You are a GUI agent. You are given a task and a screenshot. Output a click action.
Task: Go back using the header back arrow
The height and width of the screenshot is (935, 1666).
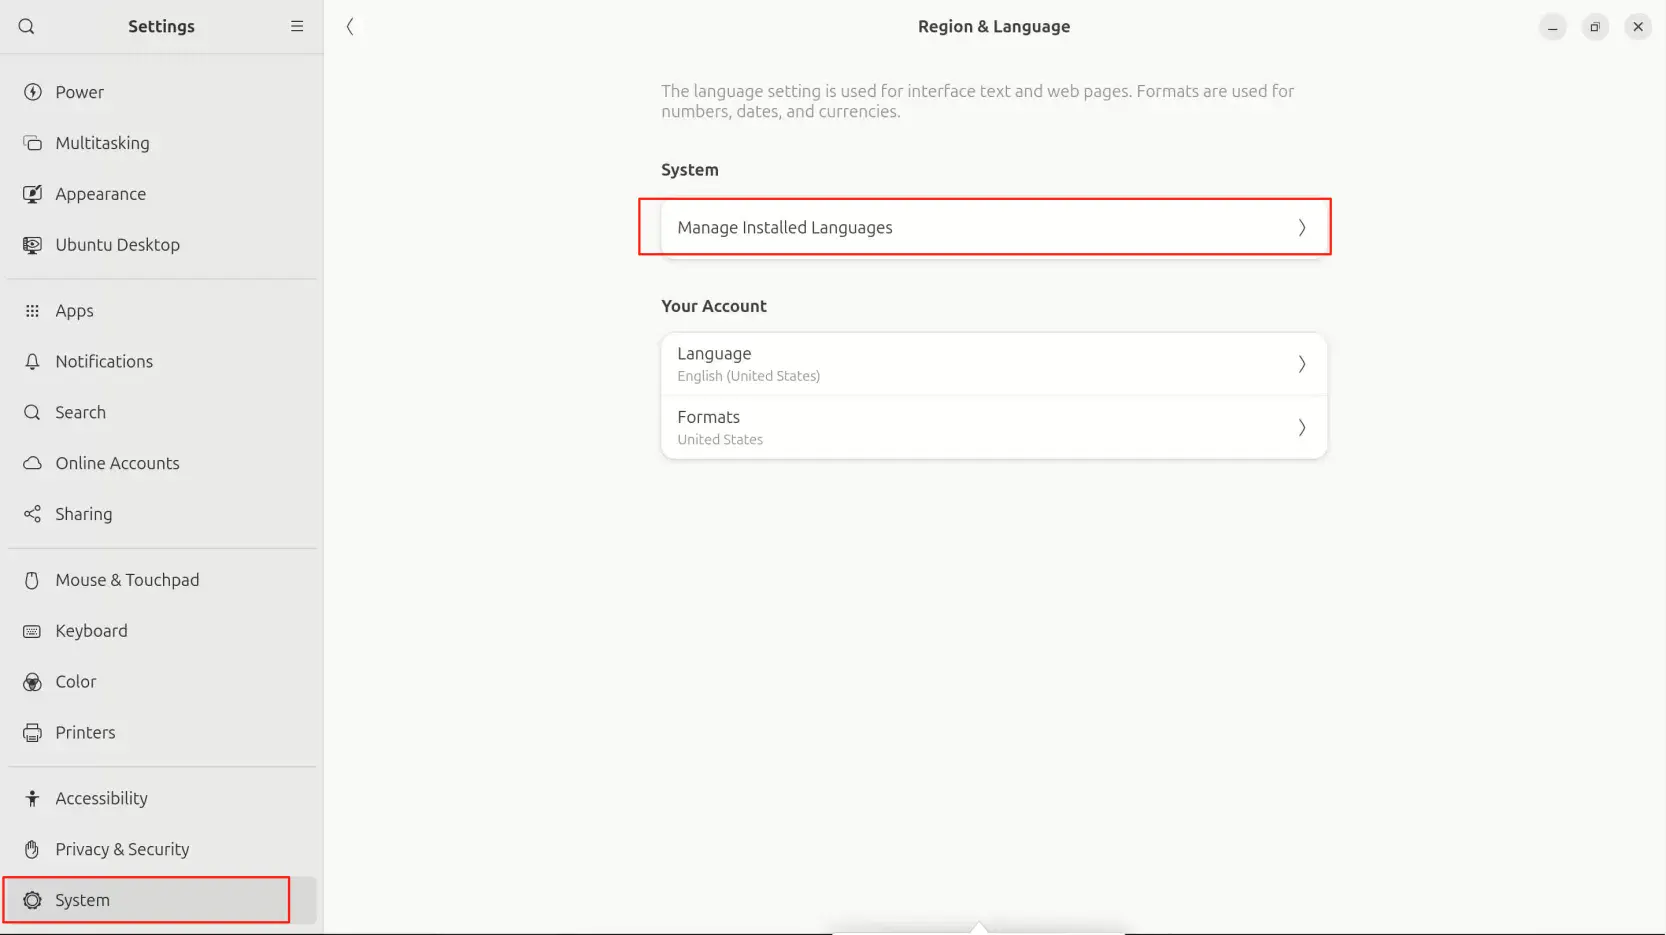[350, 27]
